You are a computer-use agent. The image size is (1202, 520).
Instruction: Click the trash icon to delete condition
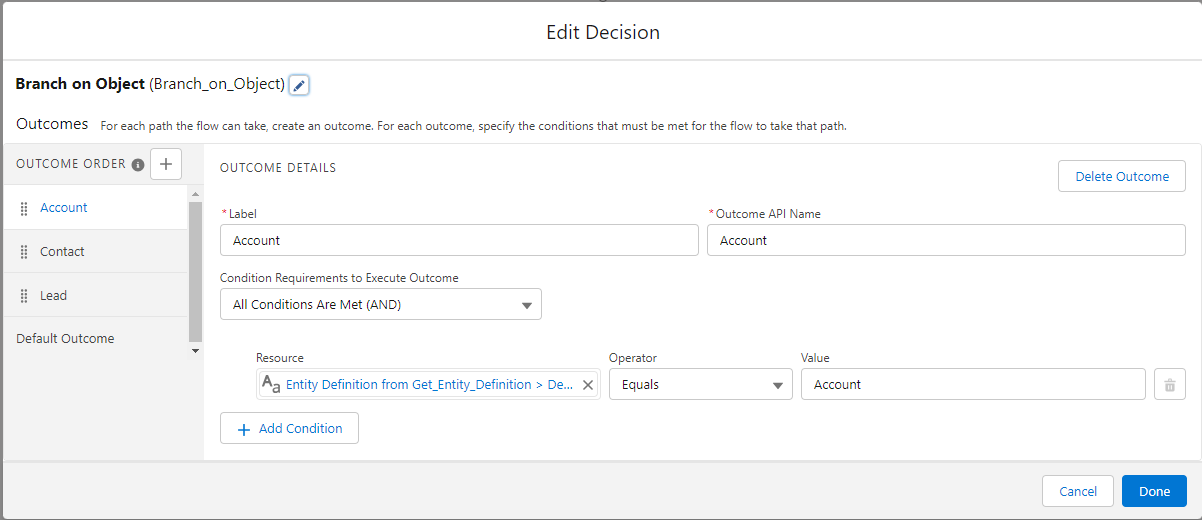coord(1169,385)
